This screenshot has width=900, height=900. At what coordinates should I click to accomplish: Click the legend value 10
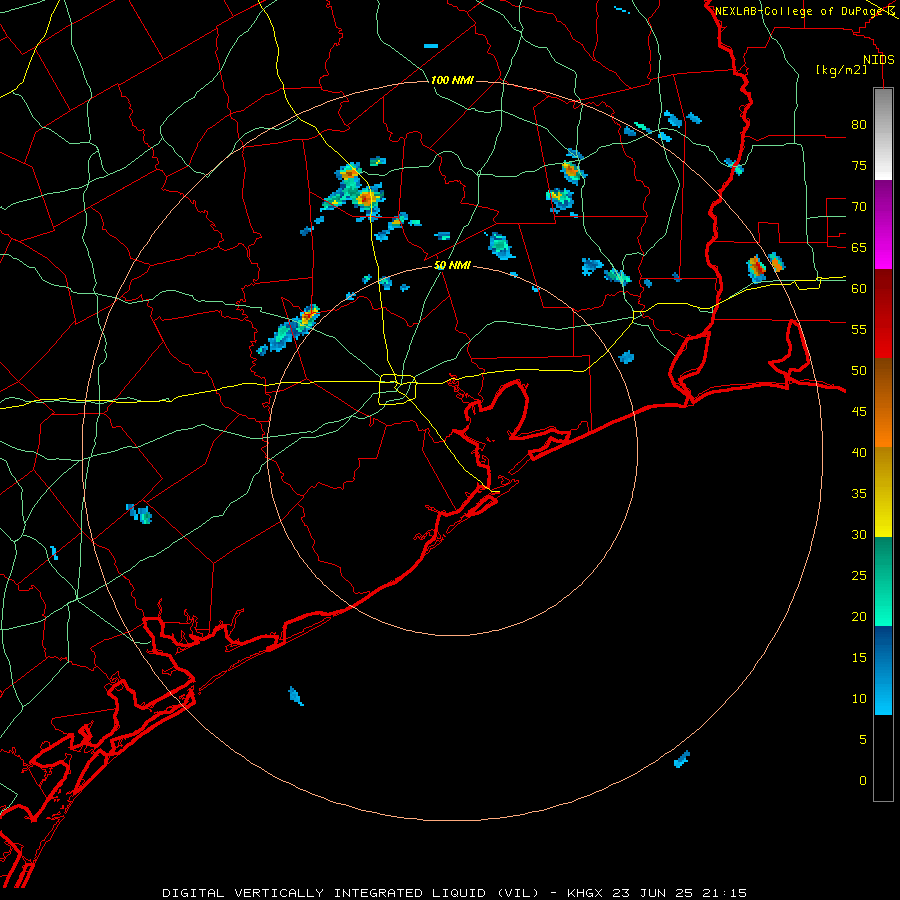tap(859, 699)
